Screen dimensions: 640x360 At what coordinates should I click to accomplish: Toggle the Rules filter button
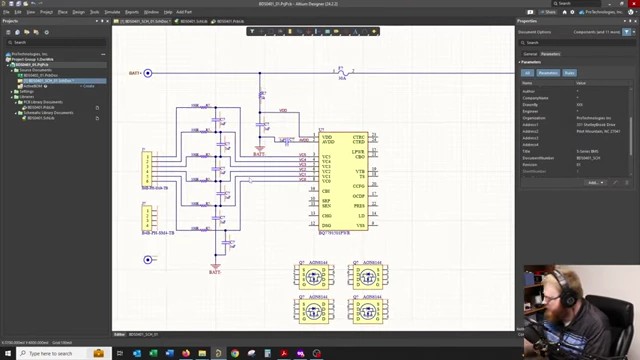[569, 73]
